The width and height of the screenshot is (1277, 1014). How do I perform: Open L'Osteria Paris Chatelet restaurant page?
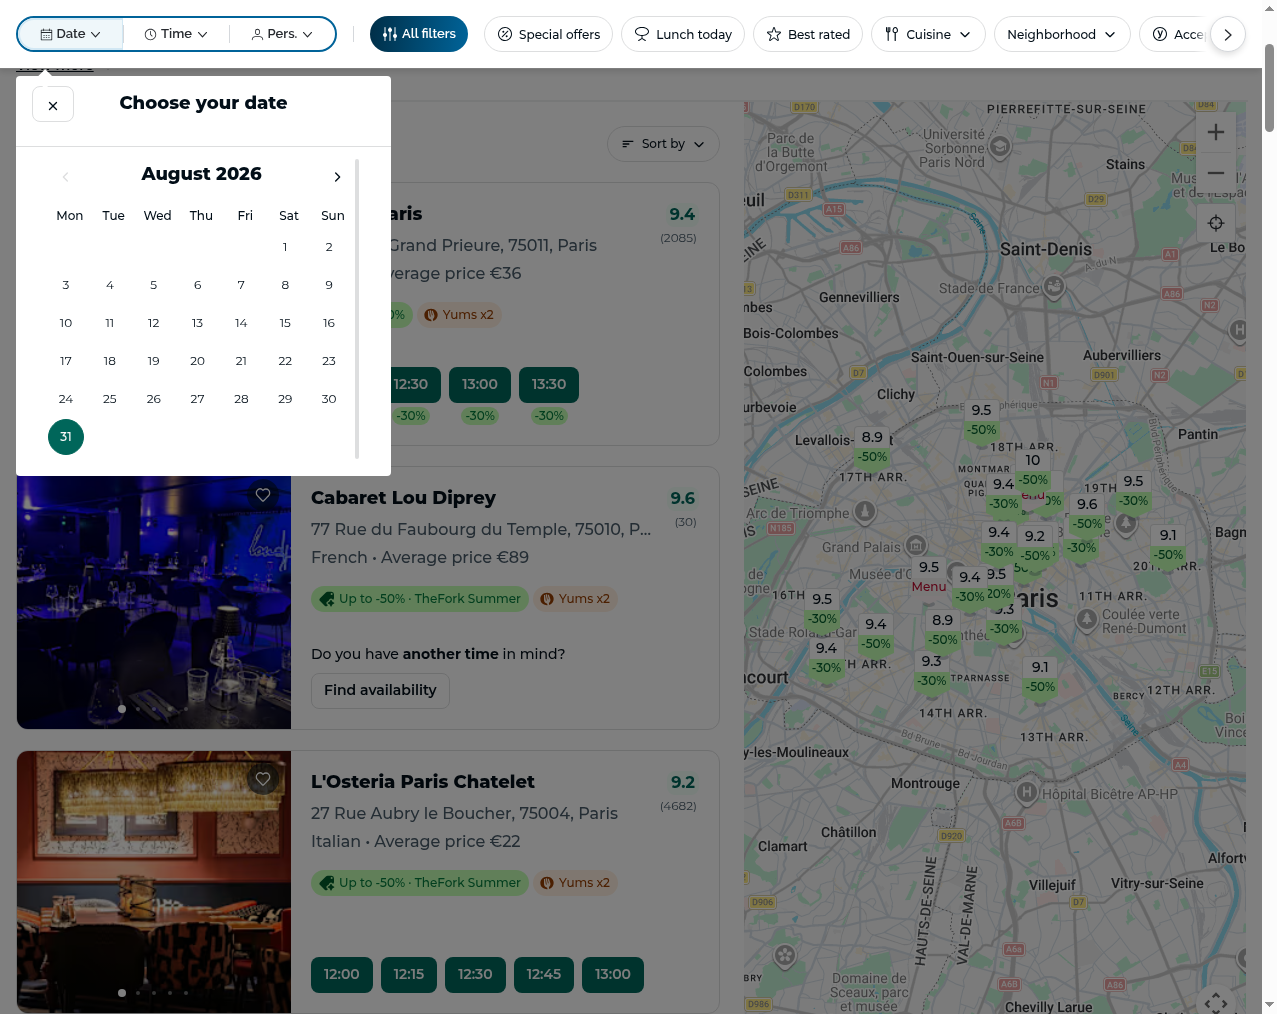422,782
